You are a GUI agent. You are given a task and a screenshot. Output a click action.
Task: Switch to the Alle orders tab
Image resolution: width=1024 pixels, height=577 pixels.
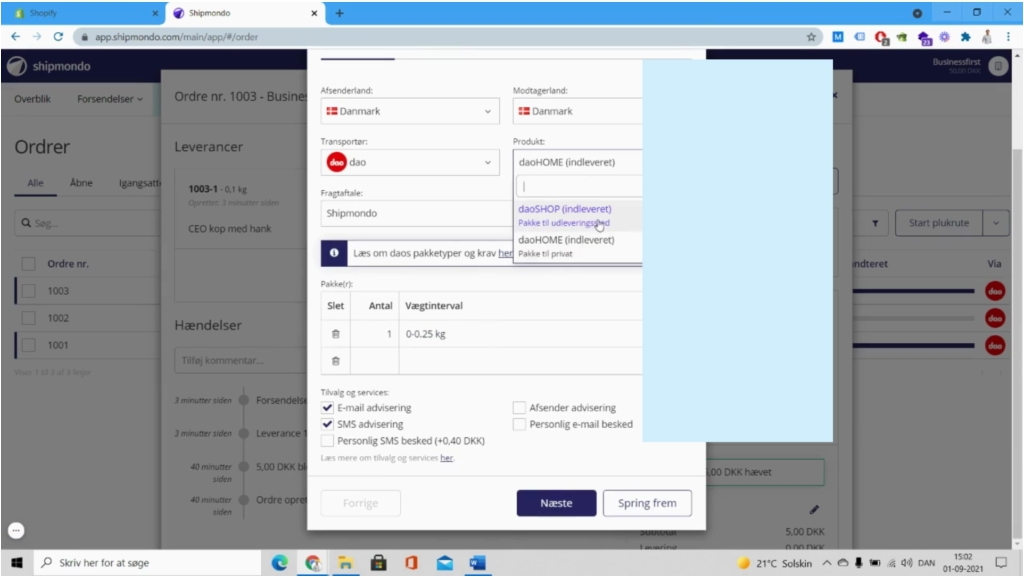(35, 183)
